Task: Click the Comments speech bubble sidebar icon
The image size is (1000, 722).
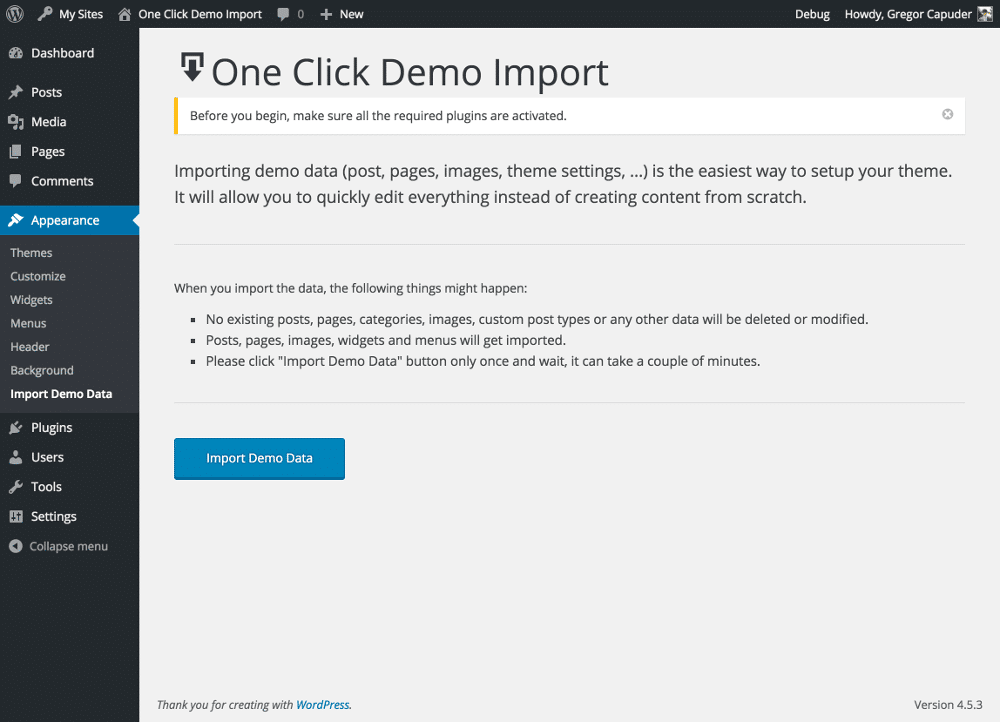Action: pyautogui.click(x=16, y=180)
